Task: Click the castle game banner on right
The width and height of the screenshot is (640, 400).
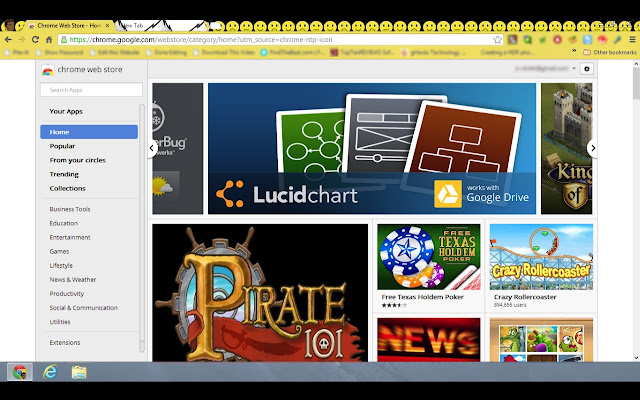Action: pos(567,149)
